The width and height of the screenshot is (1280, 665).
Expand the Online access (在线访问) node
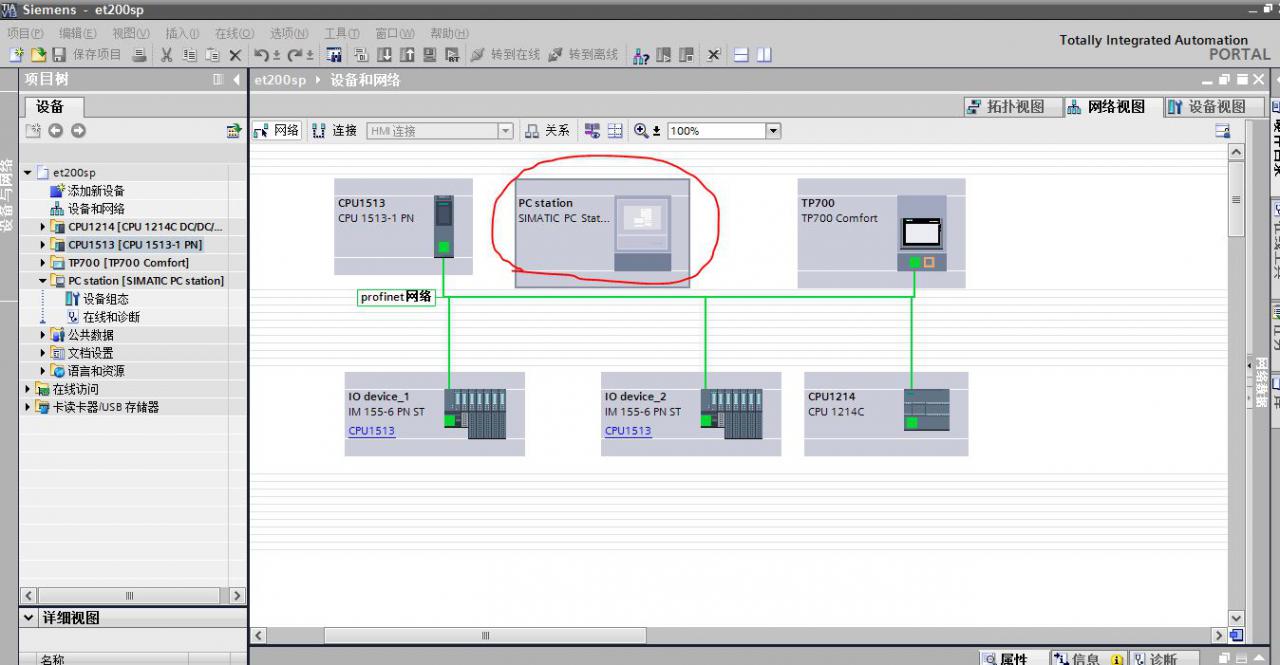click(x=28, y=389)
